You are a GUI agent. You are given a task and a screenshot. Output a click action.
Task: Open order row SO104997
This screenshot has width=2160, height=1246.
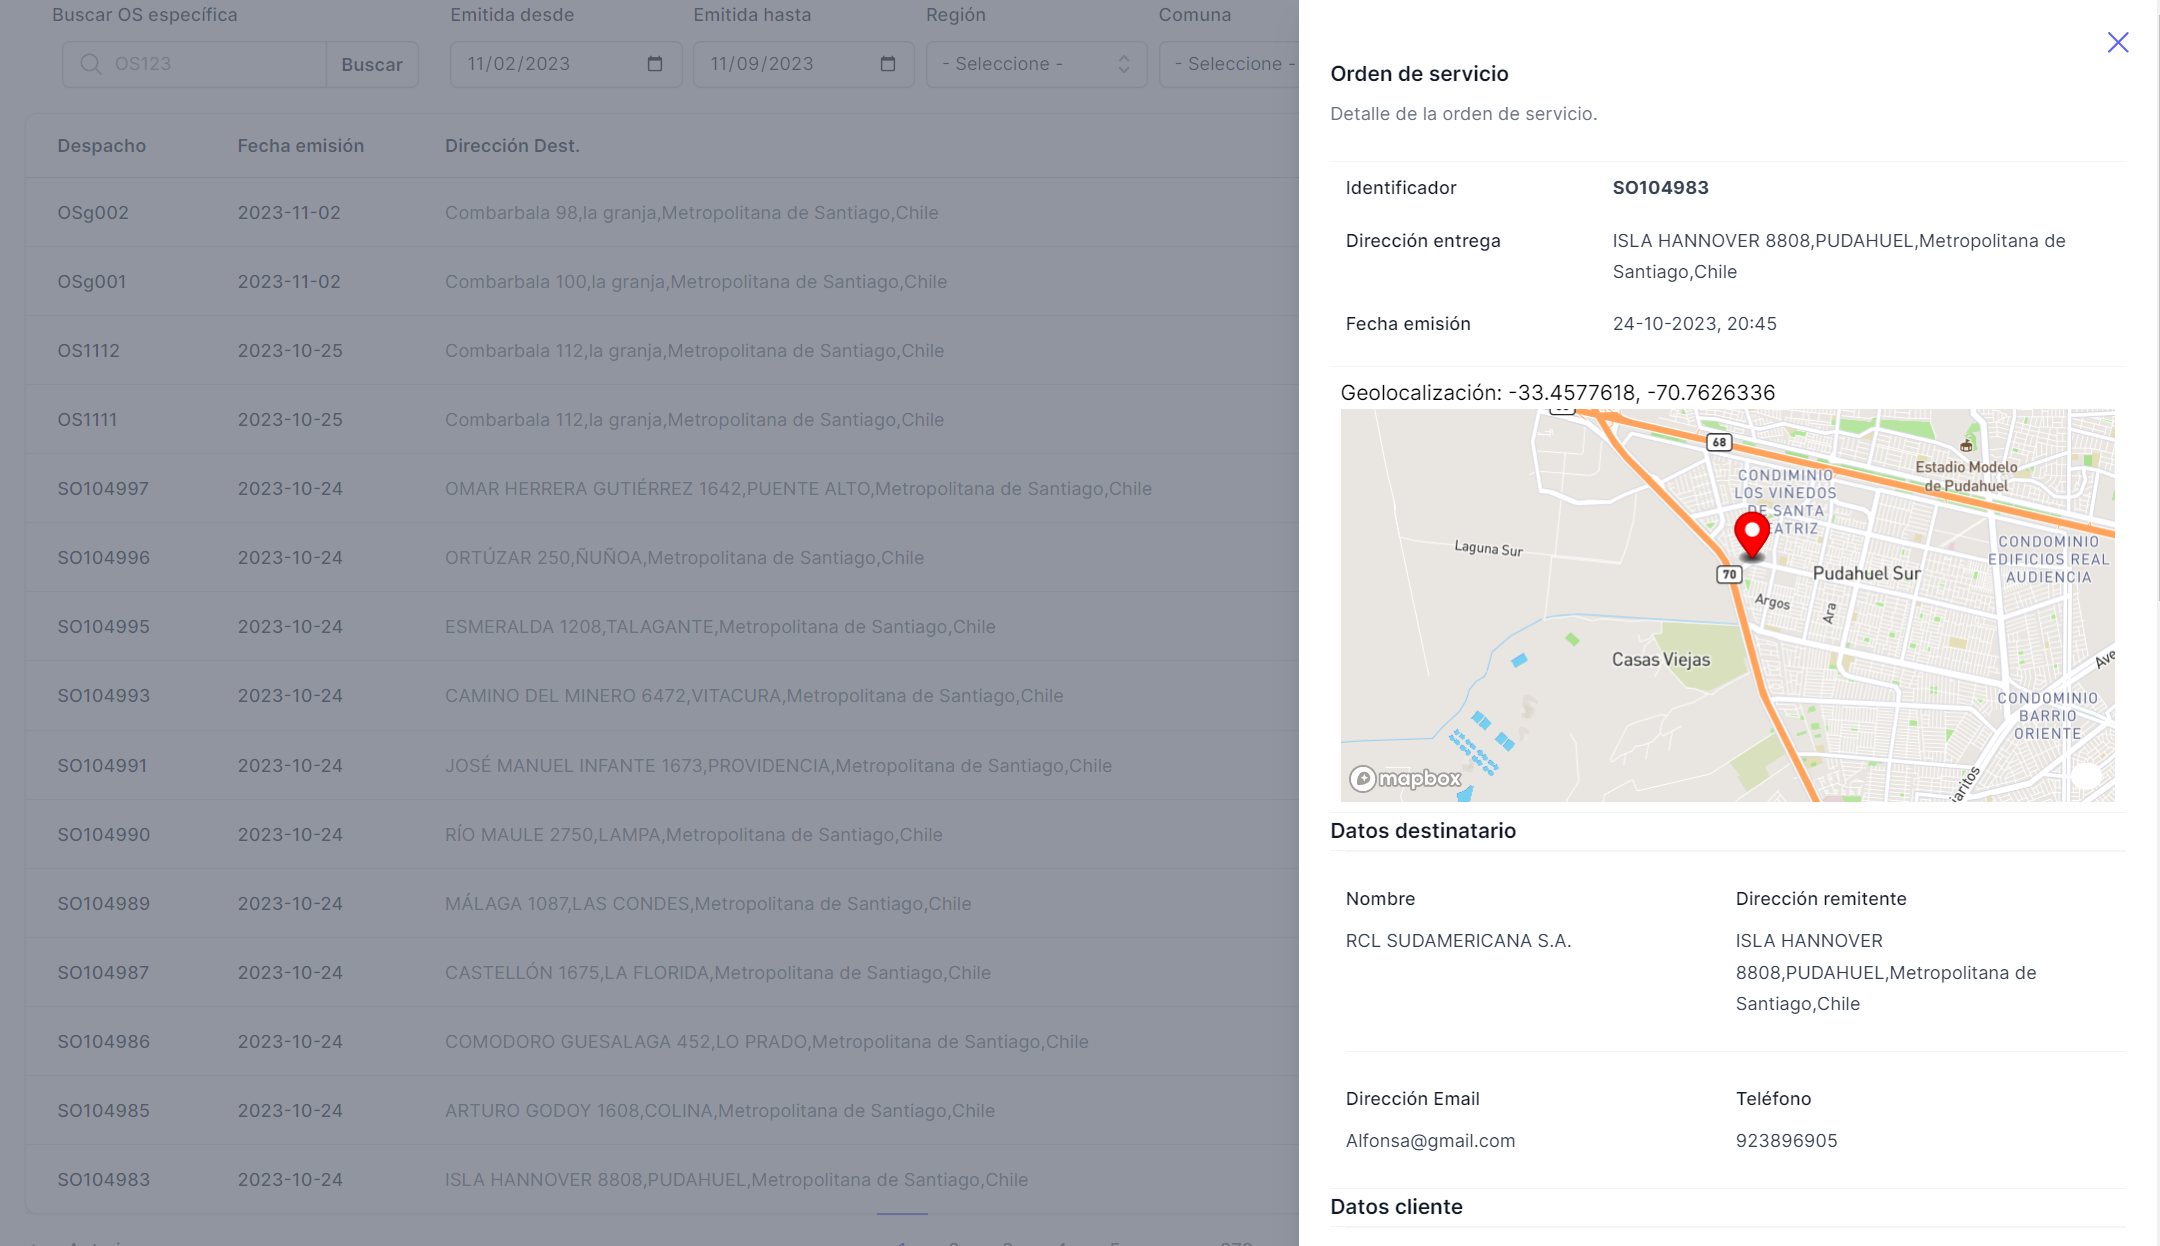click(103, 489)
